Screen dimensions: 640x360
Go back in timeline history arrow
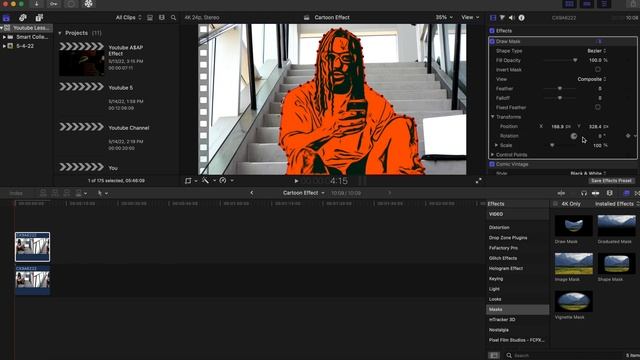tap(251, 193)
